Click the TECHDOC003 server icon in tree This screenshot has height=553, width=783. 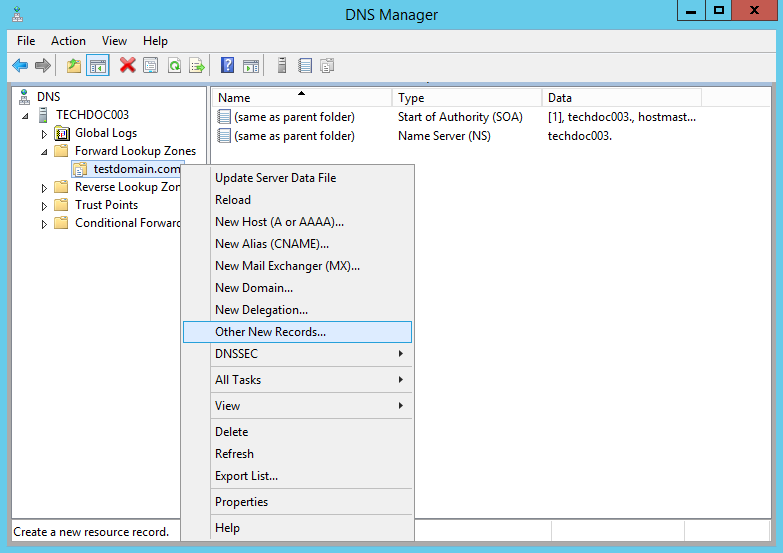point(43,115)
